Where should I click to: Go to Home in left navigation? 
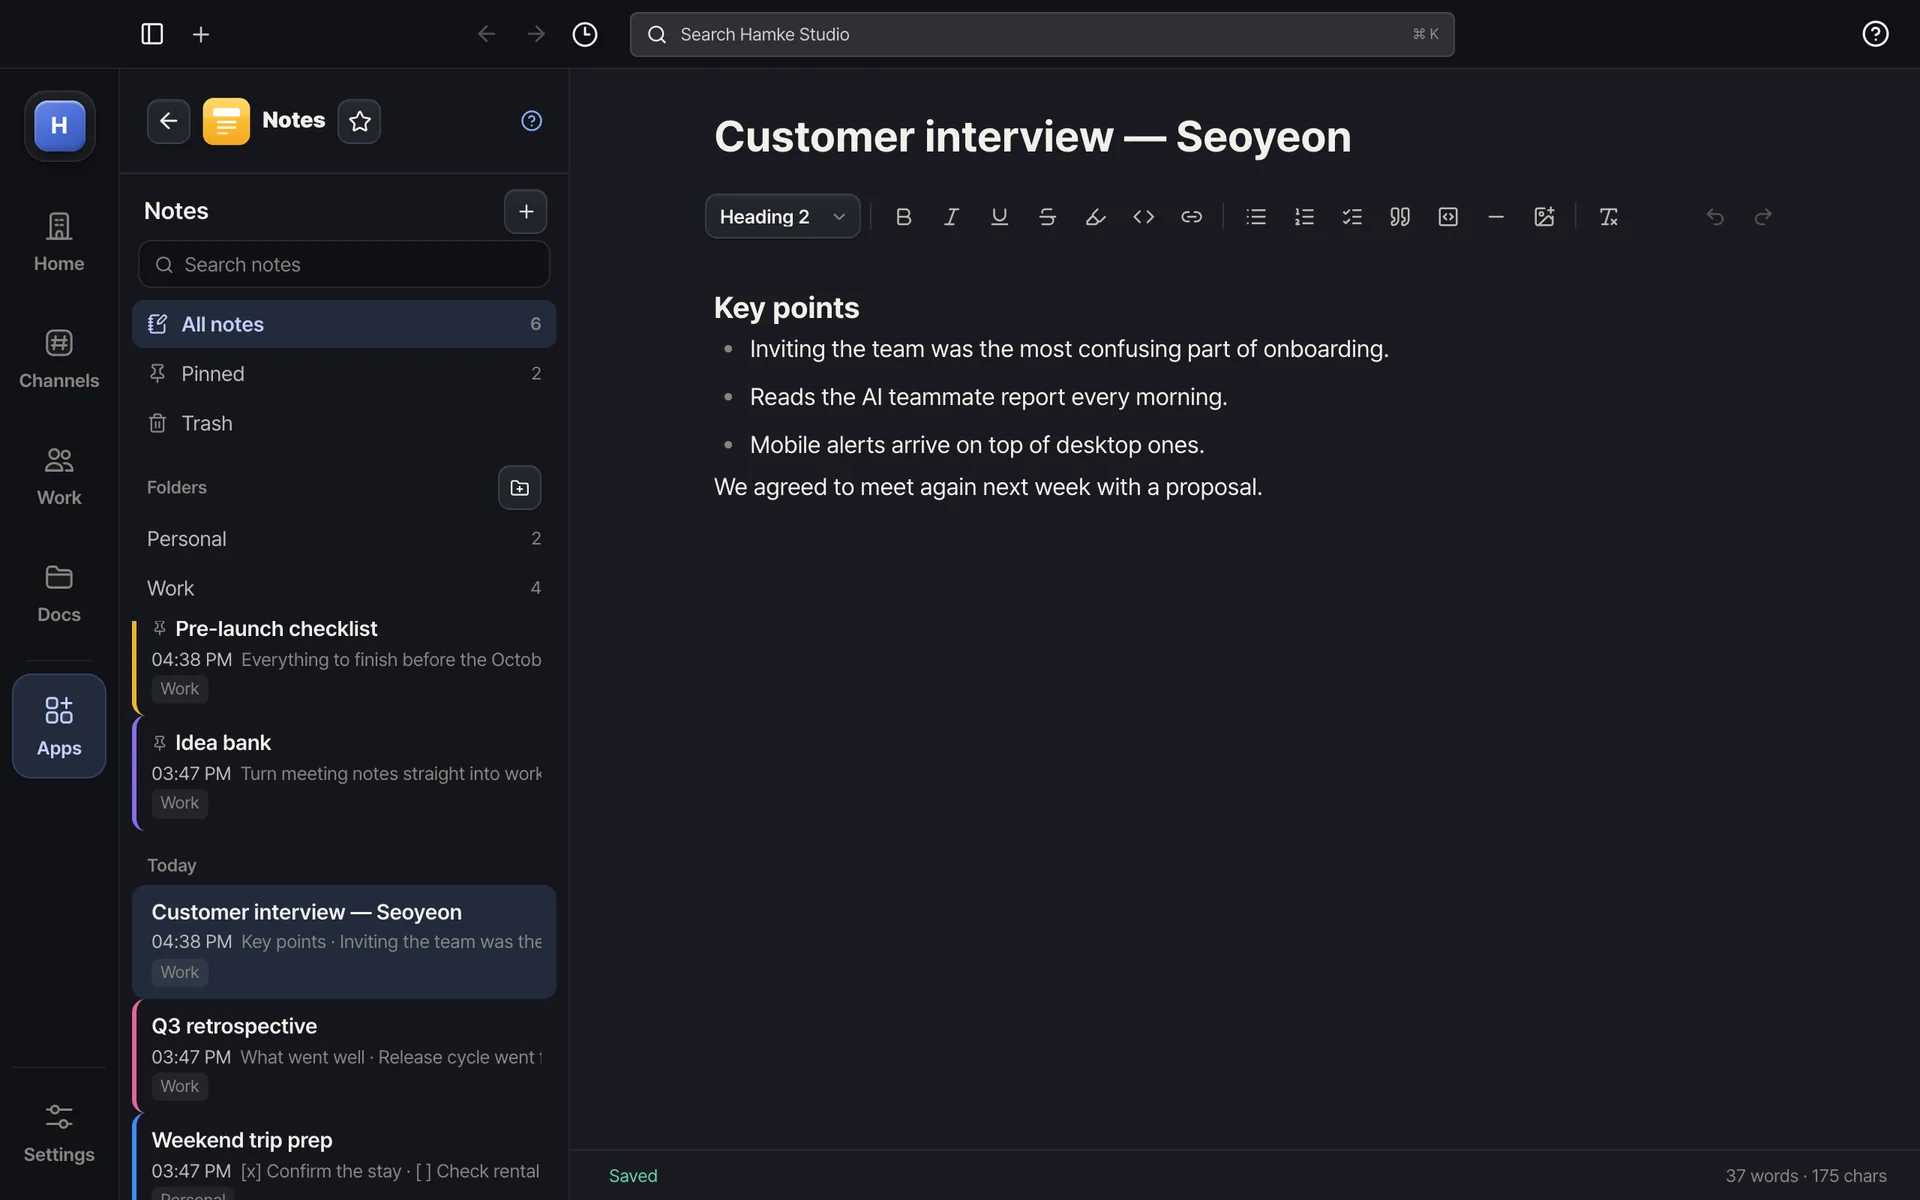[59, 243]
